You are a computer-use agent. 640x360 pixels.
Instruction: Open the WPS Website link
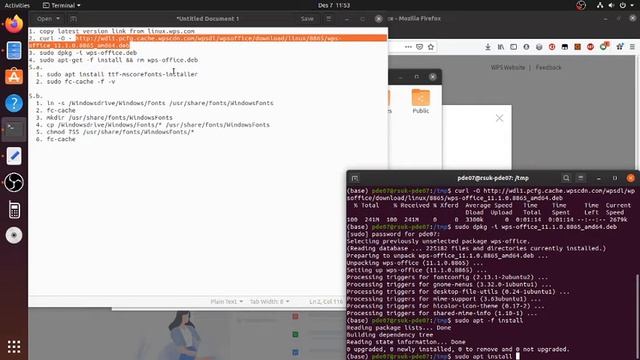coord(507,67)
